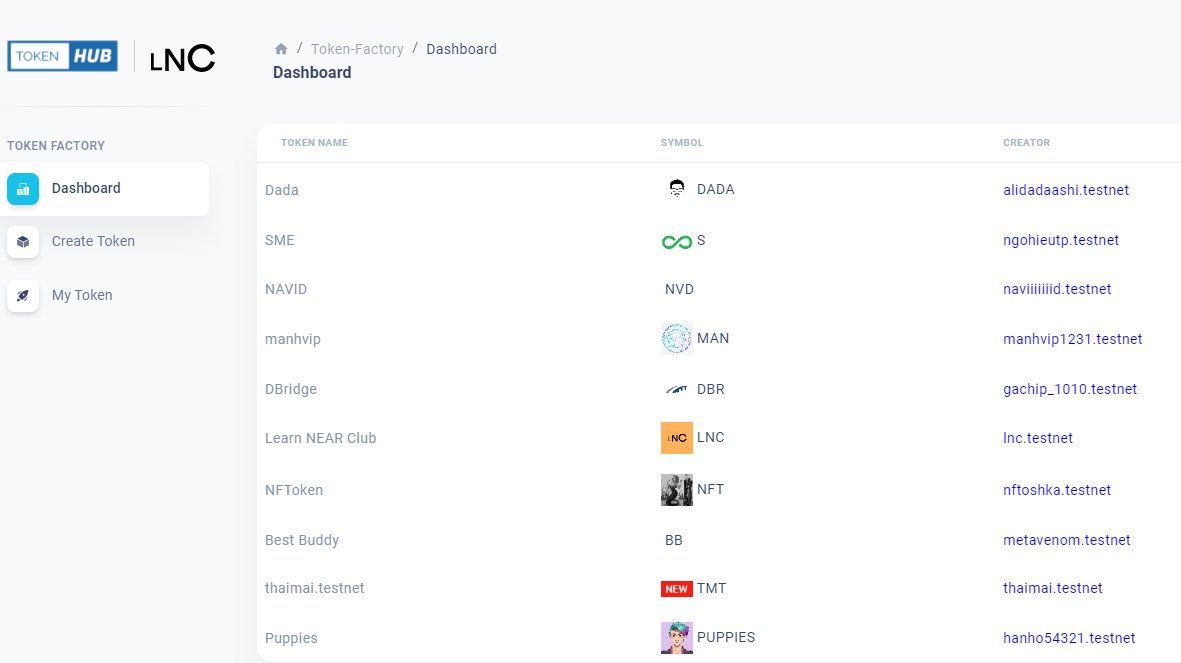The image size is (1181, 663).
Task: Click the My Token rocket icon
Action: [x=23, y=296]
